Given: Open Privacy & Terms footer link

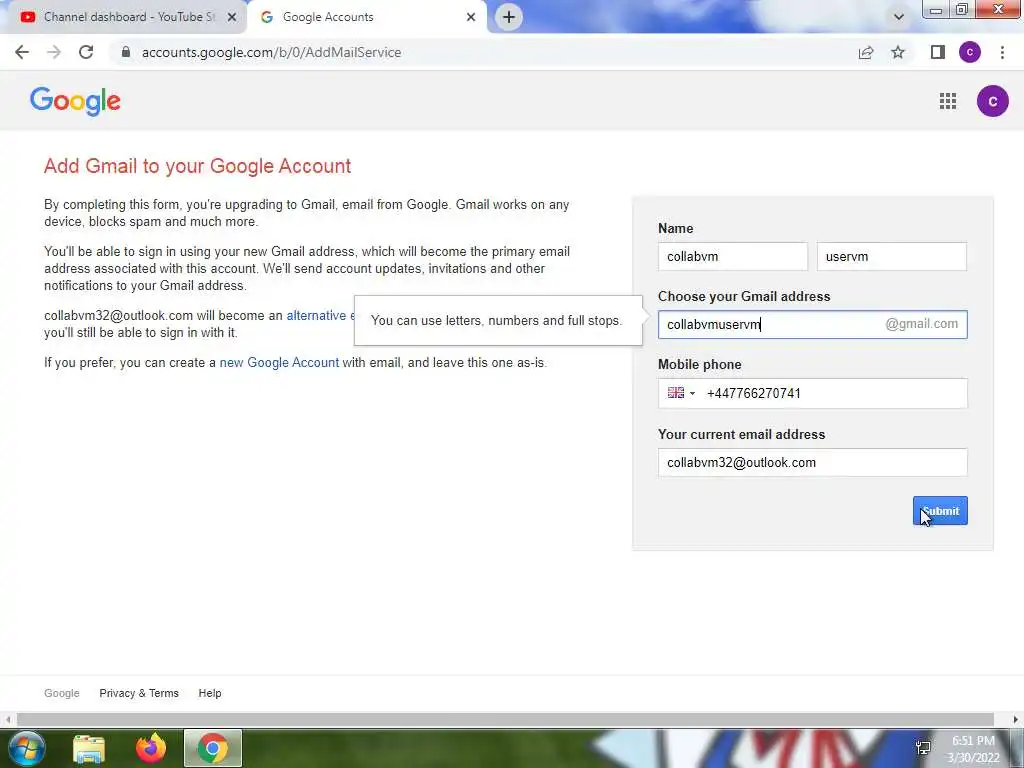Looking at the screenshot, I should coord(139,693).
